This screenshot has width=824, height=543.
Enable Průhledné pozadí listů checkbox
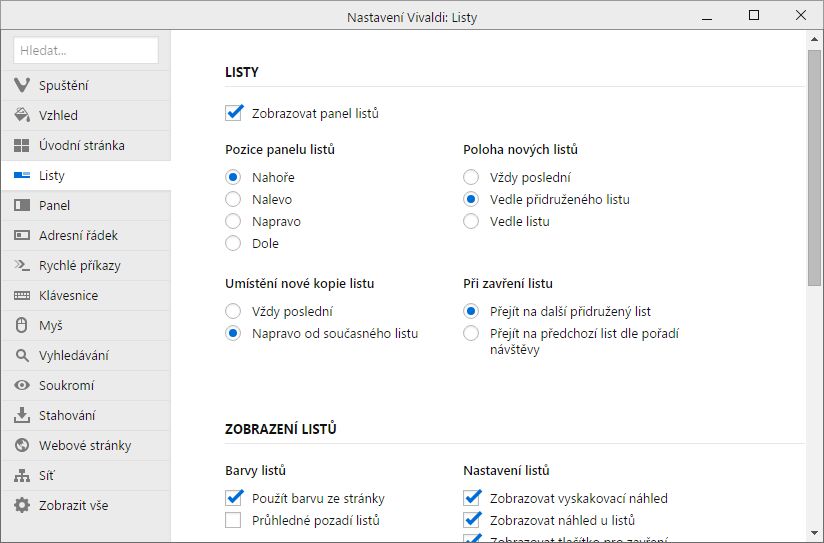pos(234,520)
